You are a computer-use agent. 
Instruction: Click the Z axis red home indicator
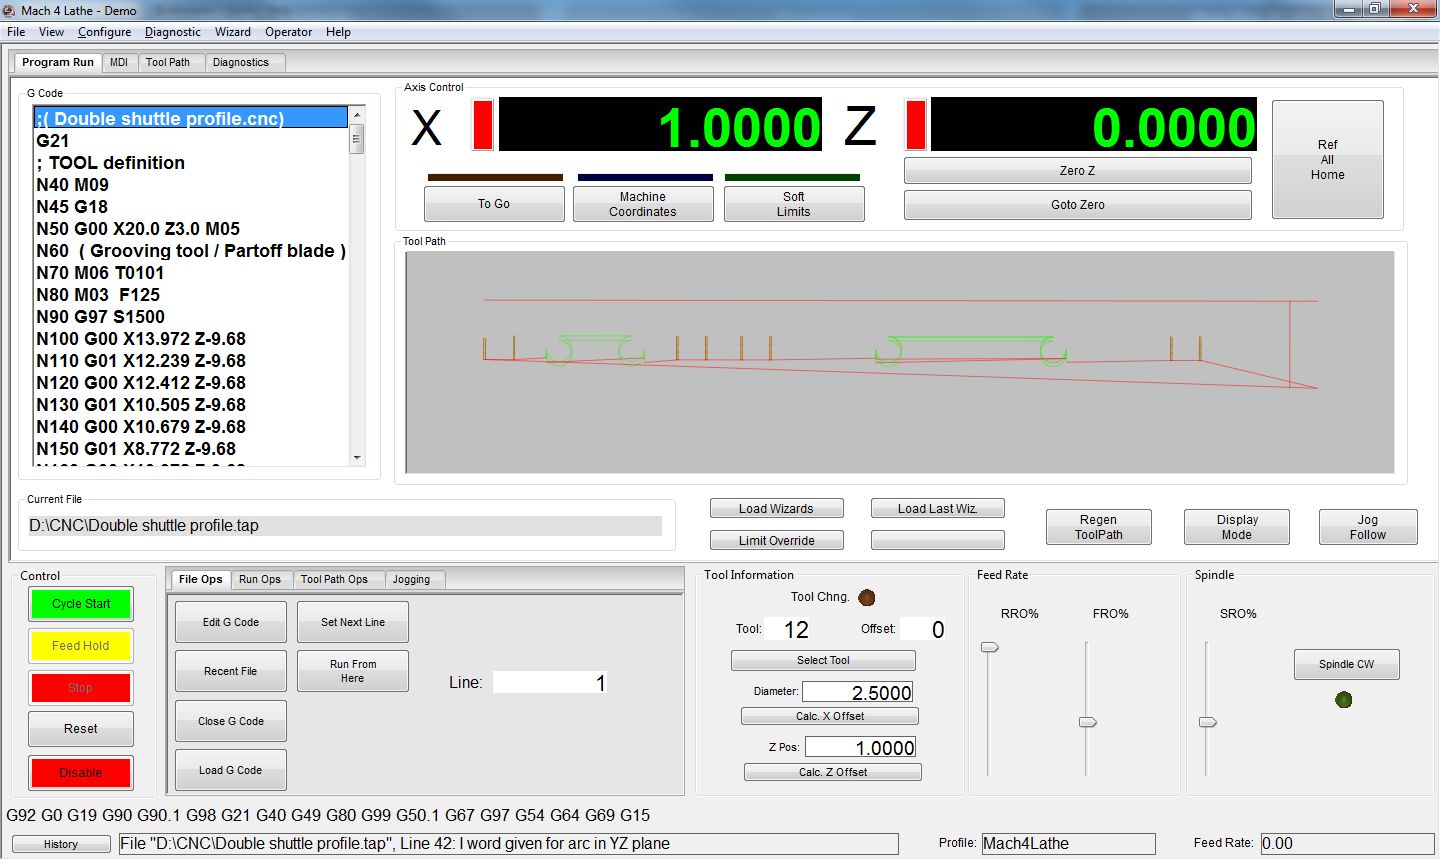(915, 125)
